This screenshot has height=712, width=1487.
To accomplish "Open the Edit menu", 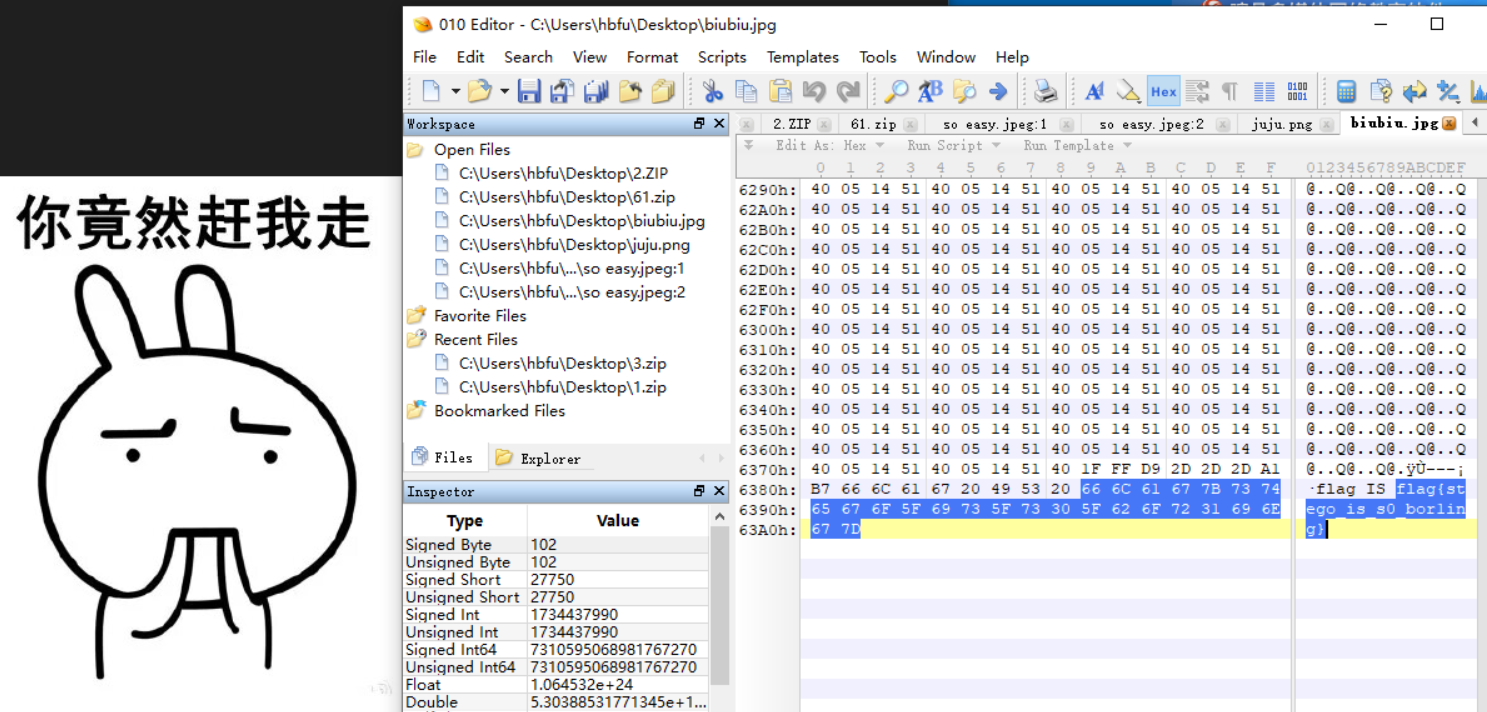I will pos(471,57).
